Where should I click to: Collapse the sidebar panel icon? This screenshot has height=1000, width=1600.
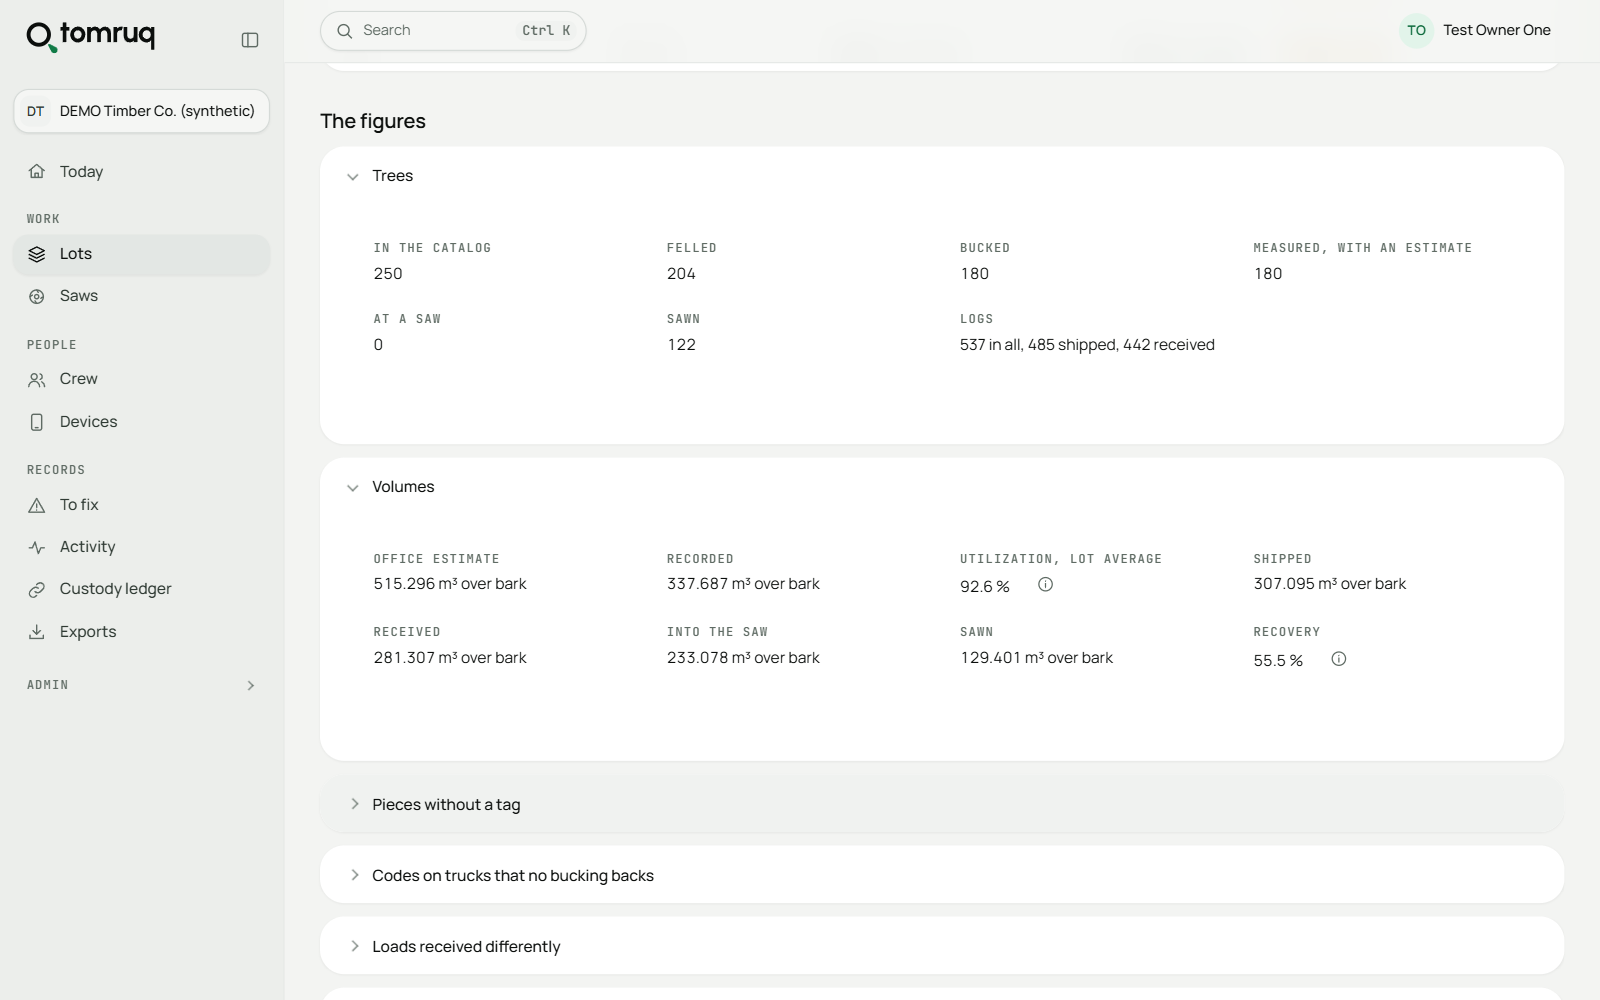click(x=250, y=40)
